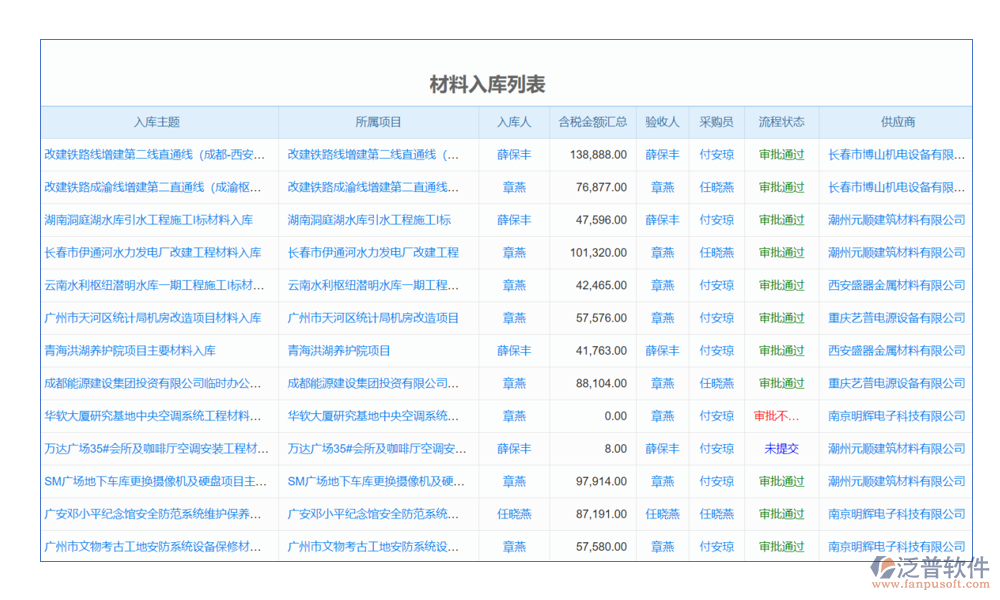Sort by 流程状态 column header
Screen dimensions: 1000x600
click(x=781, y=122)
